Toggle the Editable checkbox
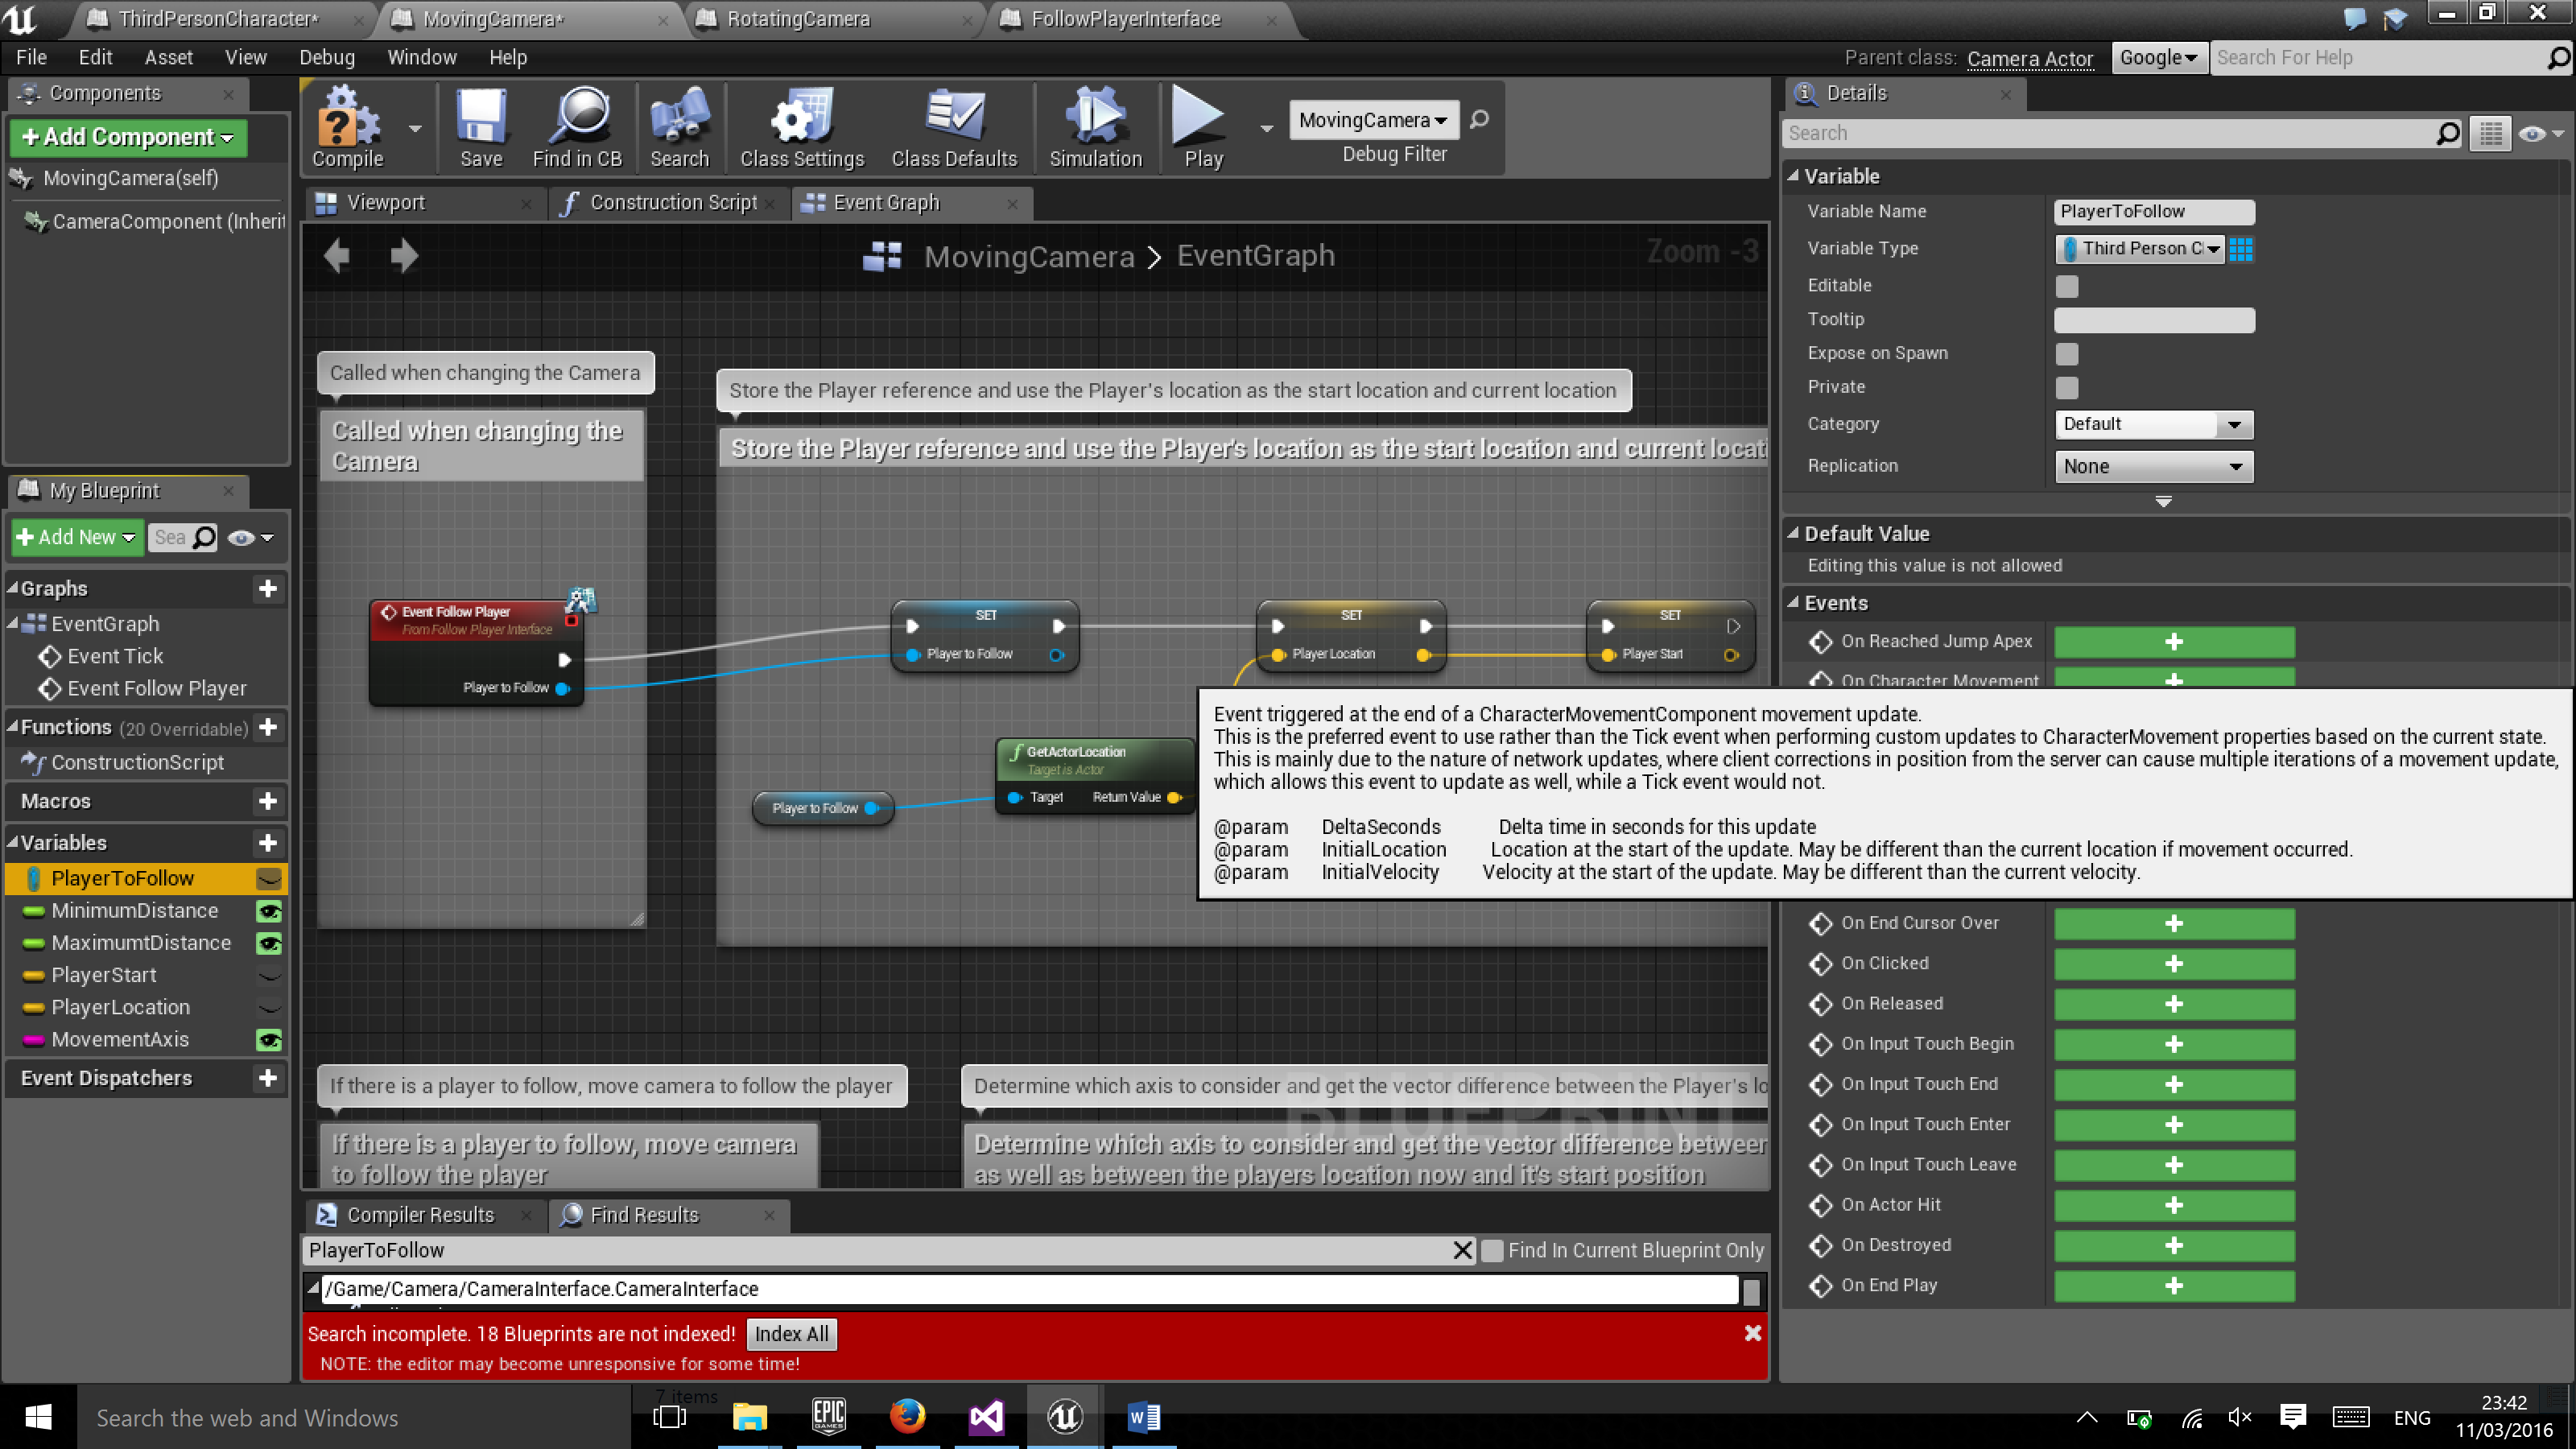This screenshot has height=1449, width=2576. [x=2067, y=286]
